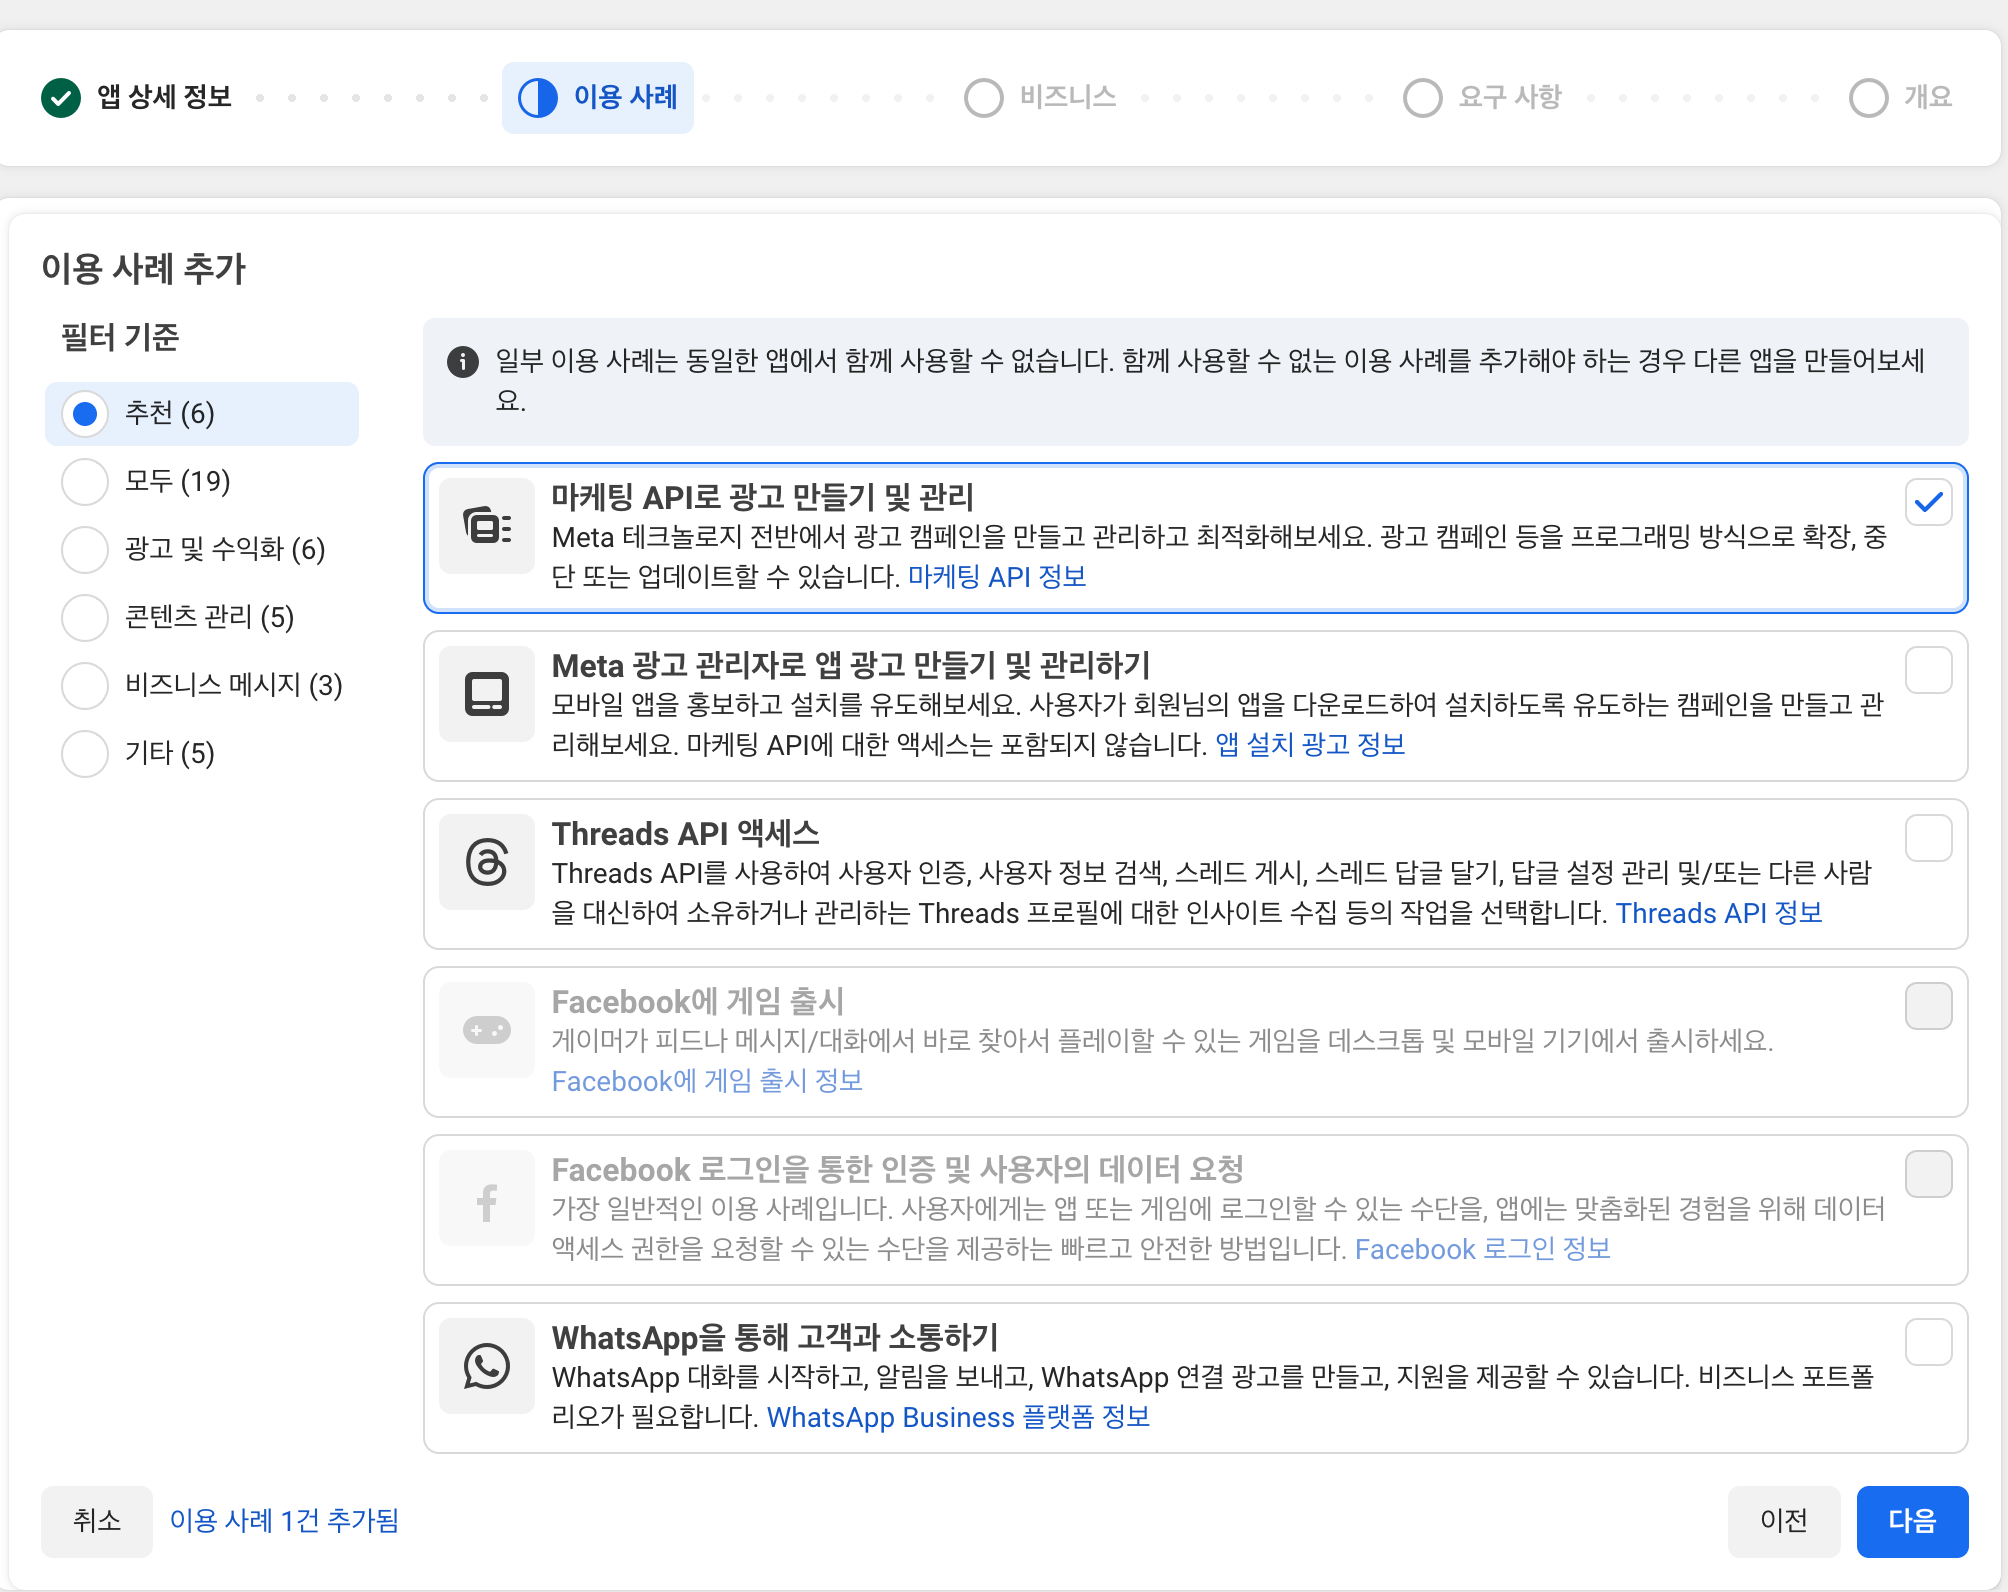Uncheck the 마케팅 API use case checkbox
The height and width of the screenshot is (1592, 2008).
pyautogui.click(x=1928, y=502)
